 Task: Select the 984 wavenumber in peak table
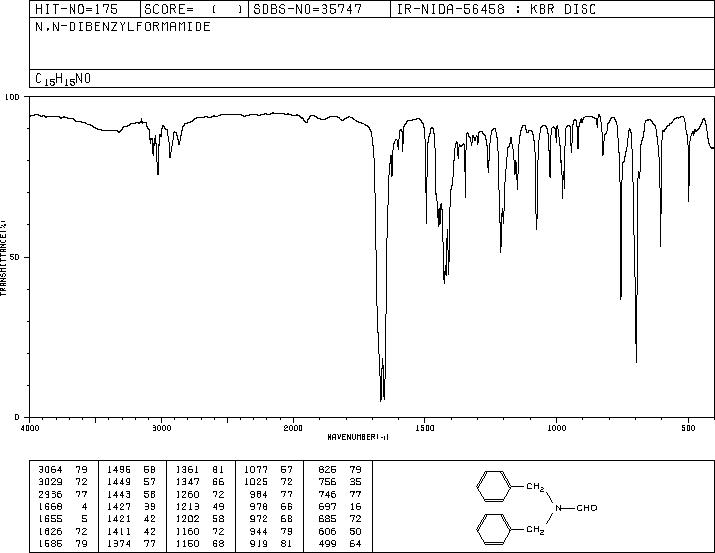[x=259, y=494]
